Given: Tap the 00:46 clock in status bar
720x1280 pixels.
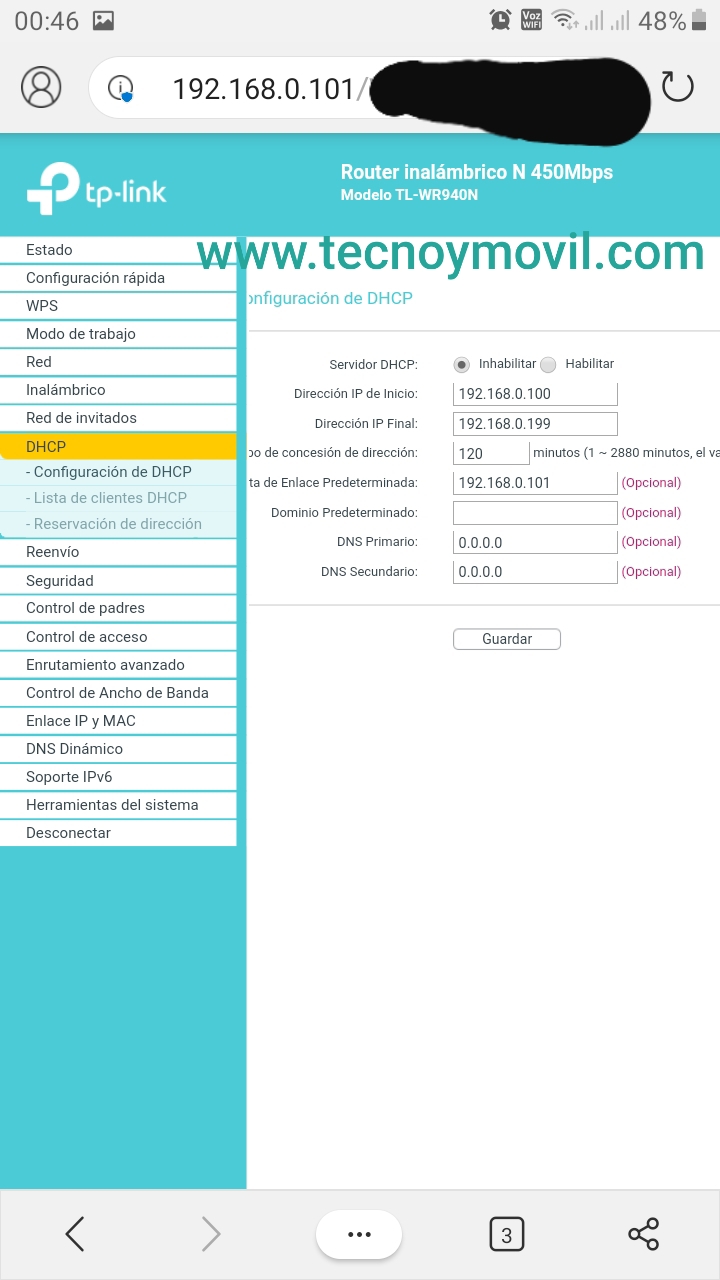Looking at the screenshot, I should (x=47, y=20).
